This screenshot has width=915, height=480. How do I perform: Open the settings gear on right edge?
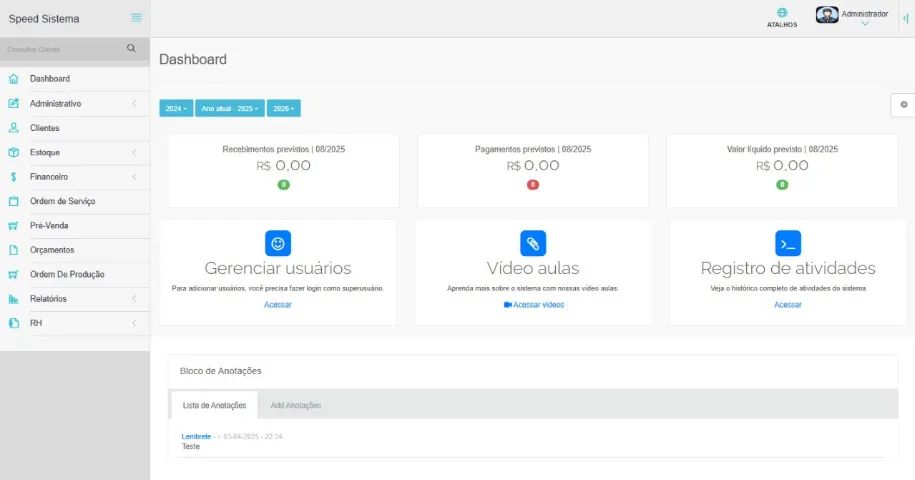(x=904, y=104)
